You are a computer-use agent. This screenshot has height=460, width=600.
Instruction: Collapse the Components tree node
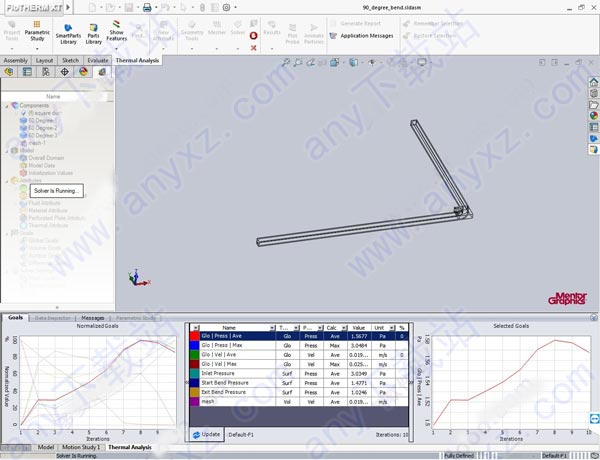point(7,106)
